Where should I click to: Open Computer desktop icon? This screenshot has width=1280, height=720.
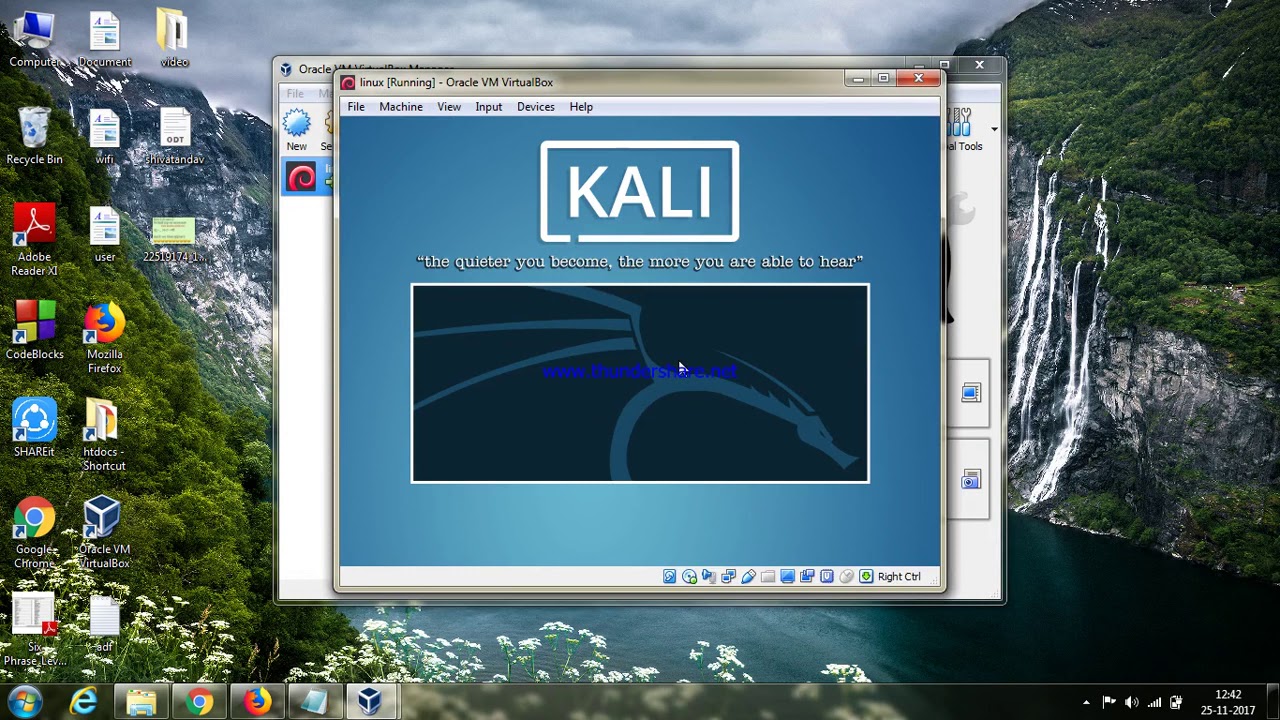coord(34,39)
